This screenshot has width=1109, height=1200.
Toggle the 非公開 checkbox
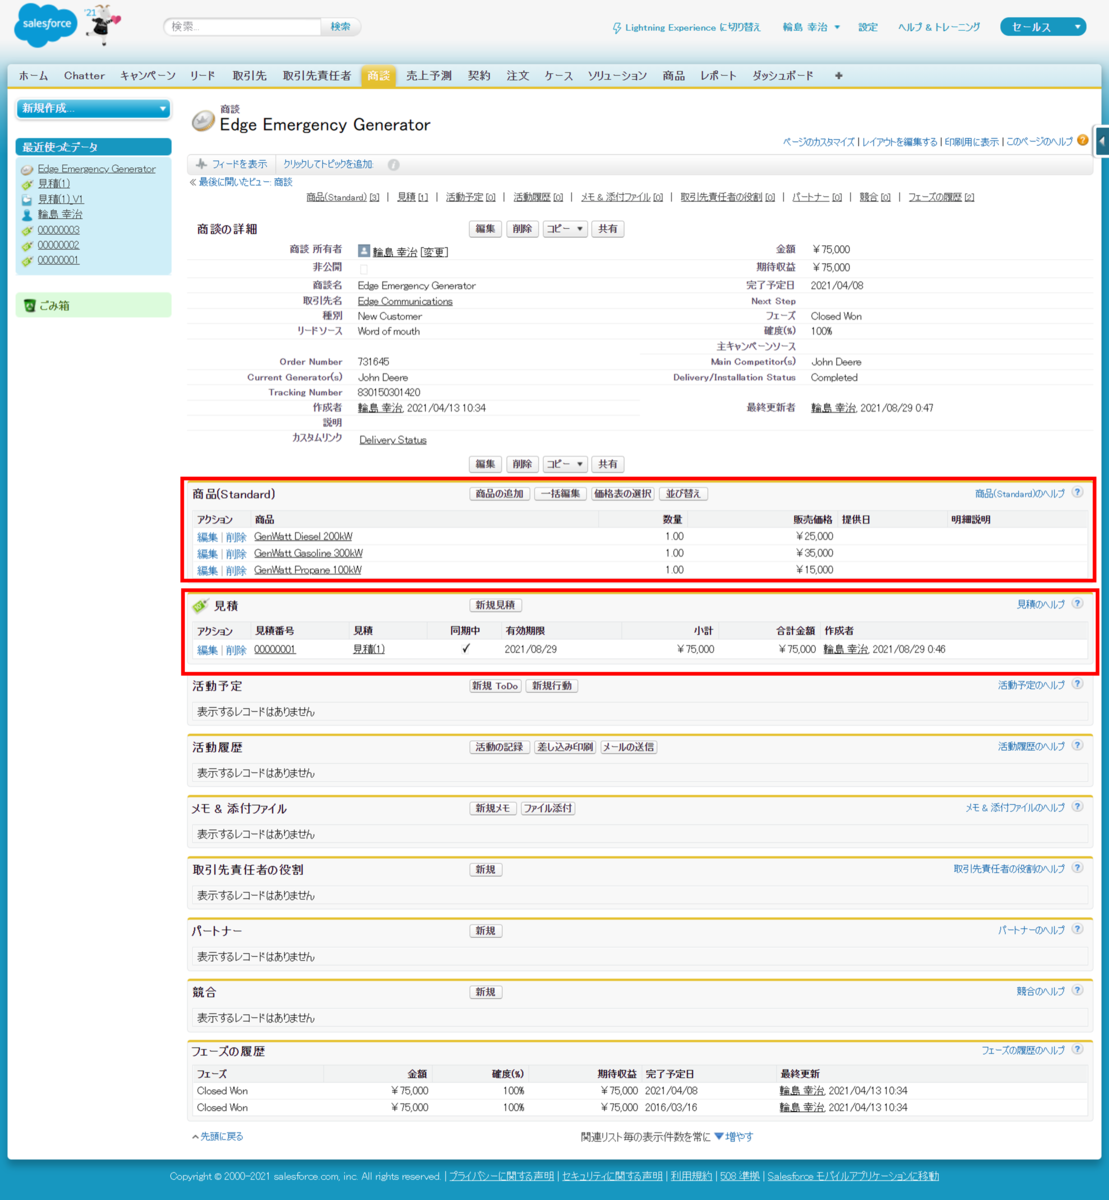click(x=363, y=268)
